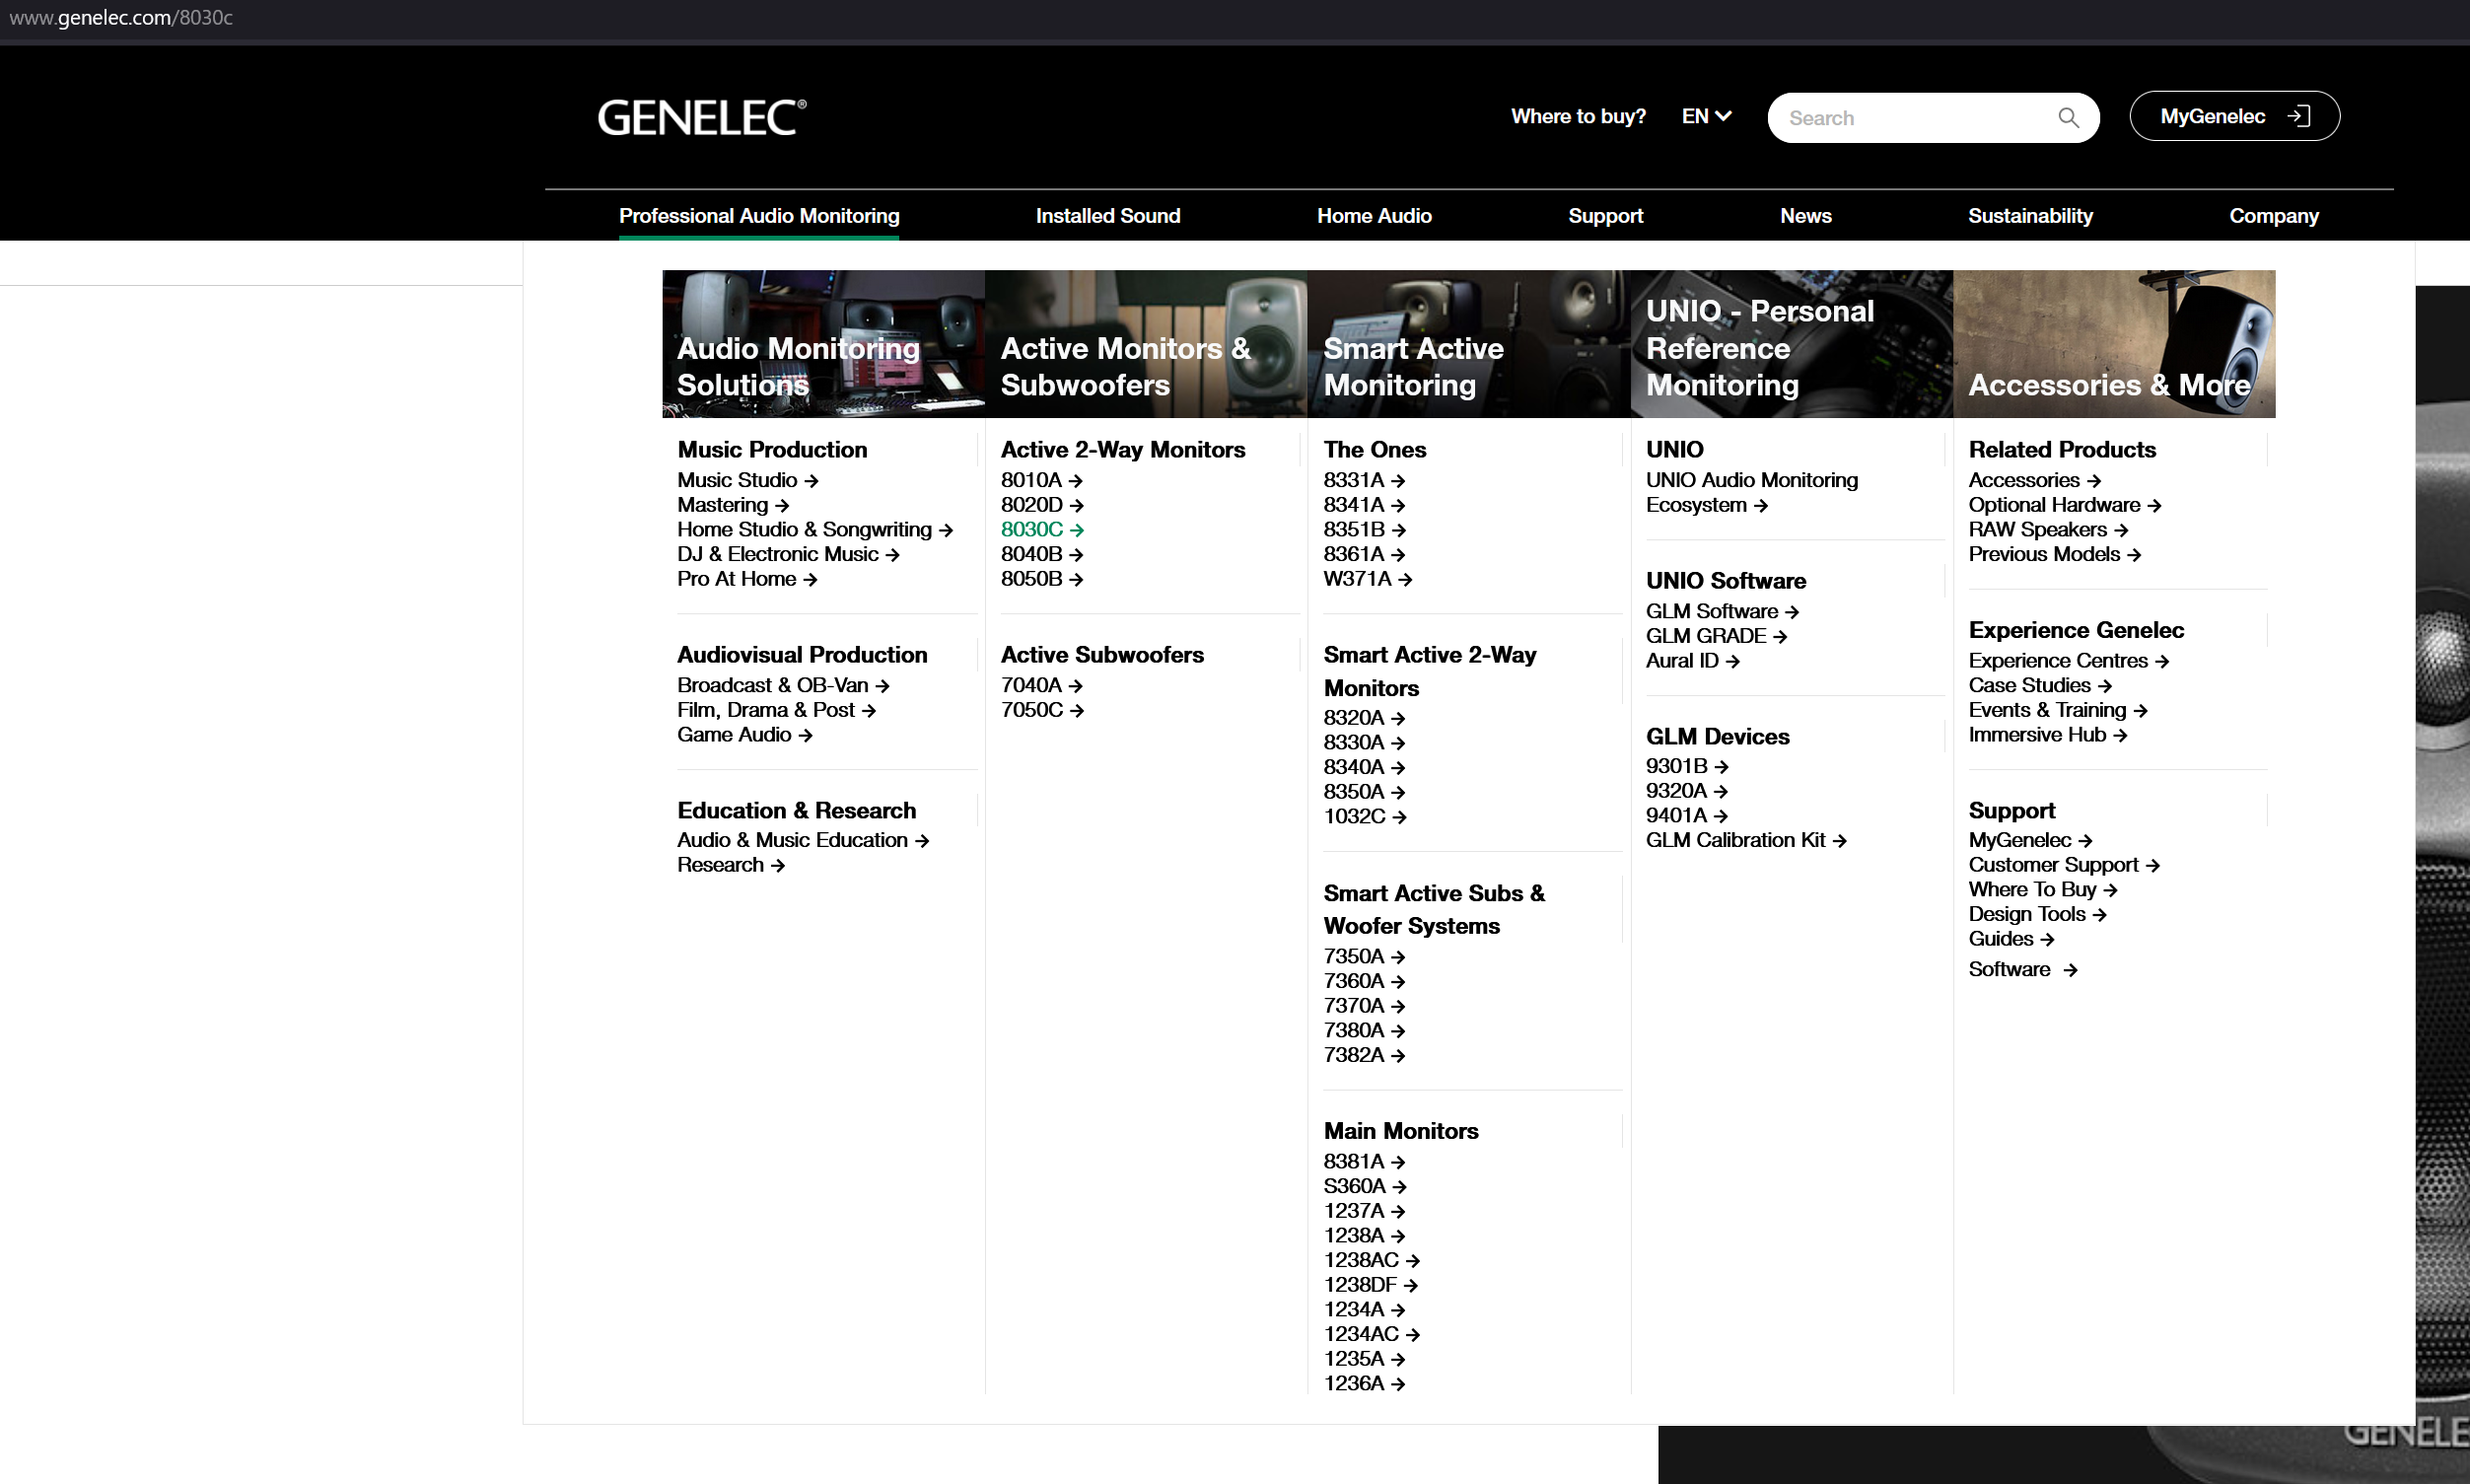The width and height of the screenshot is (2470, 1484).
Task: Open DJ & Electronic Music link
Action: point(788,554)
